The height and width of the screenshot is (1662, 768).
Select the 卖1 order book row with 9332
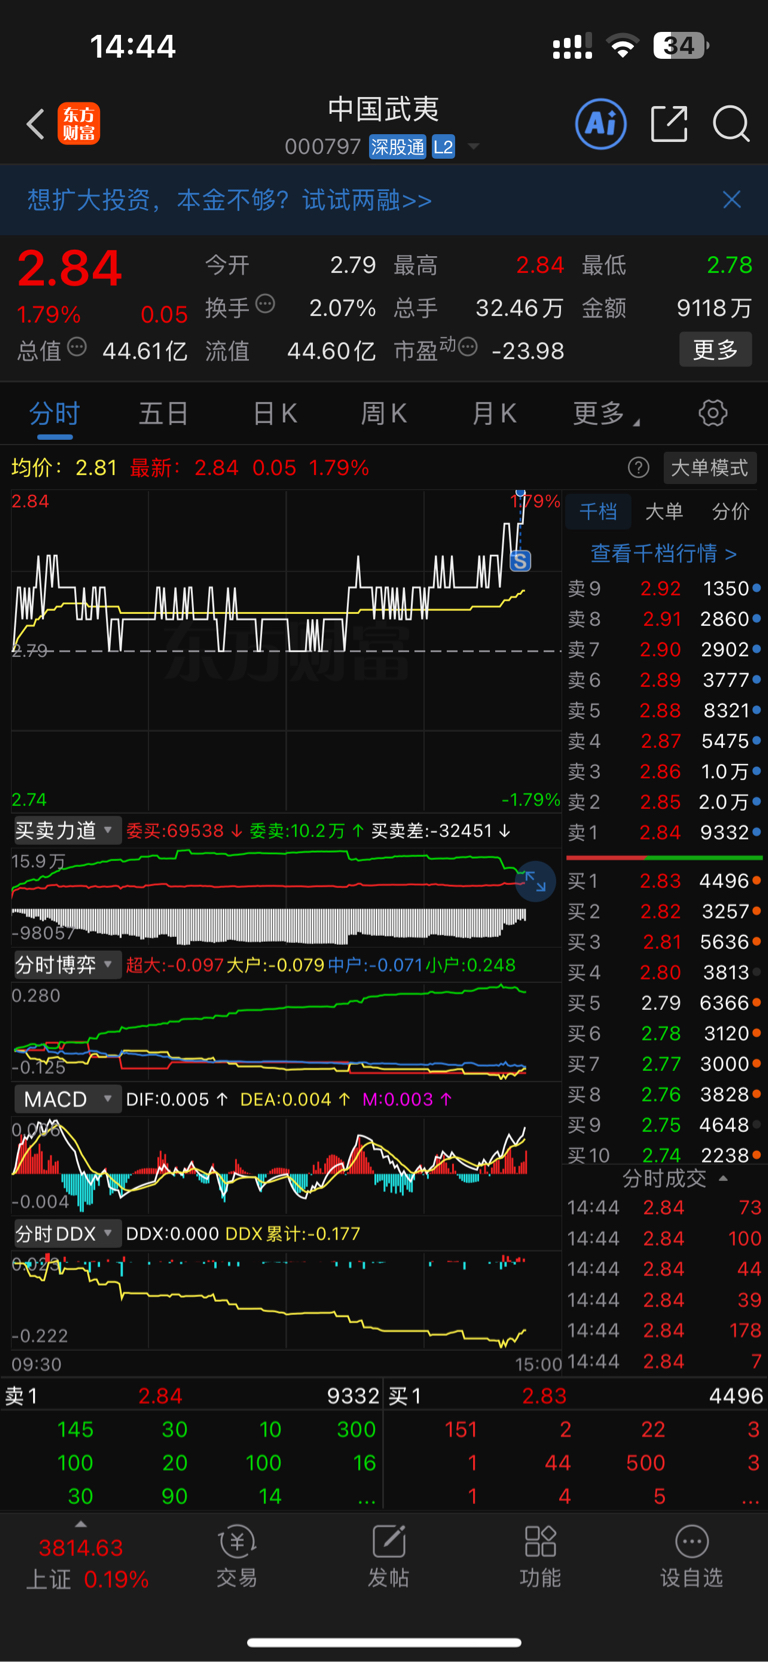pyautogui.click(x=664, y=833)
